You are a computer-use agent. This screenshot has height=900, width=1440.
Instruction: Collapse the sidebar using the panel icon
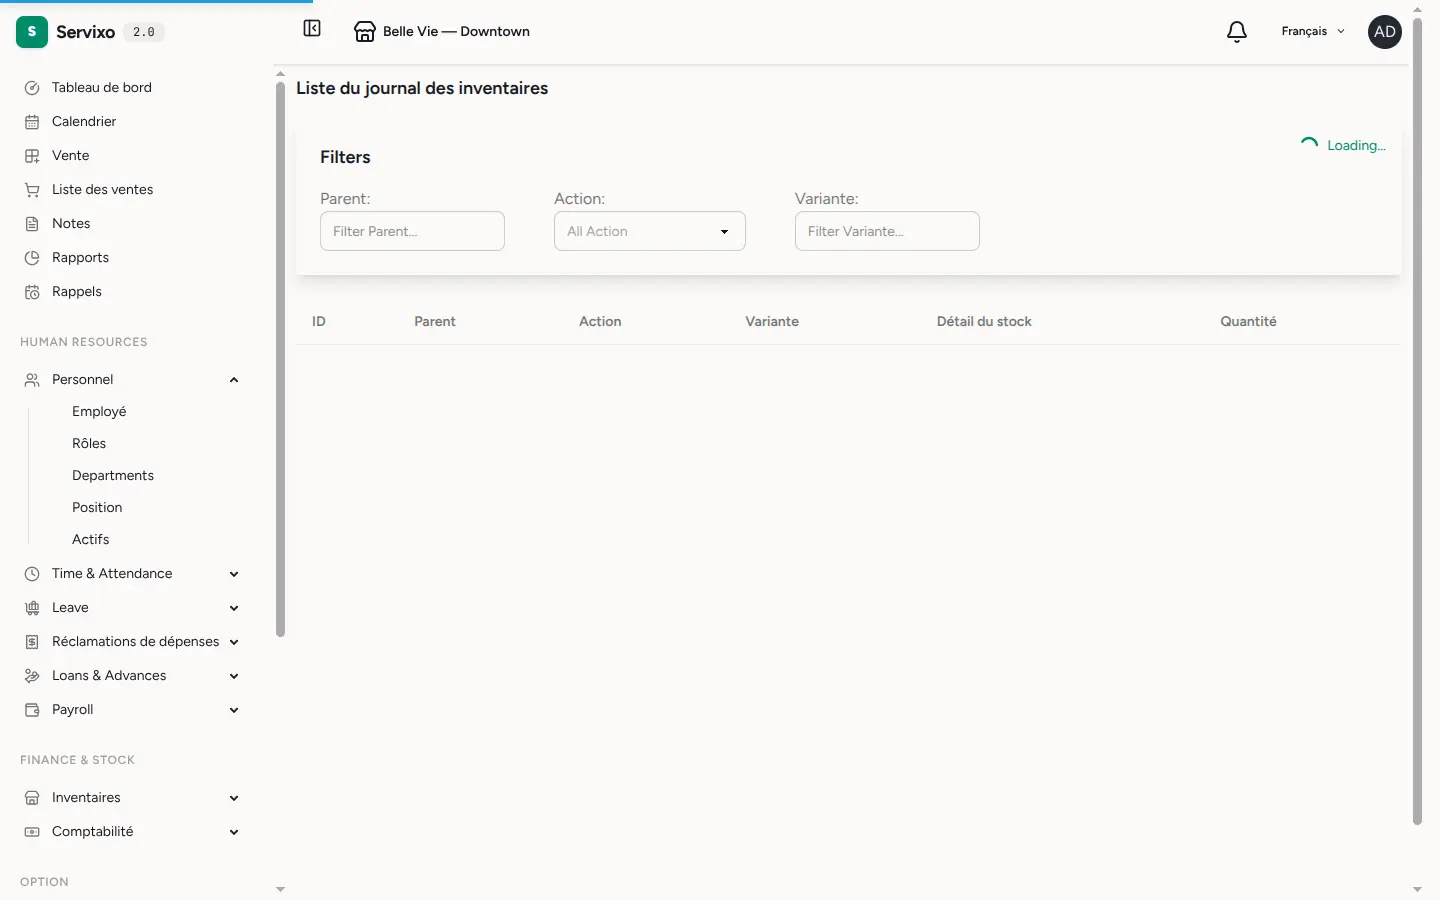click(312, 29)
